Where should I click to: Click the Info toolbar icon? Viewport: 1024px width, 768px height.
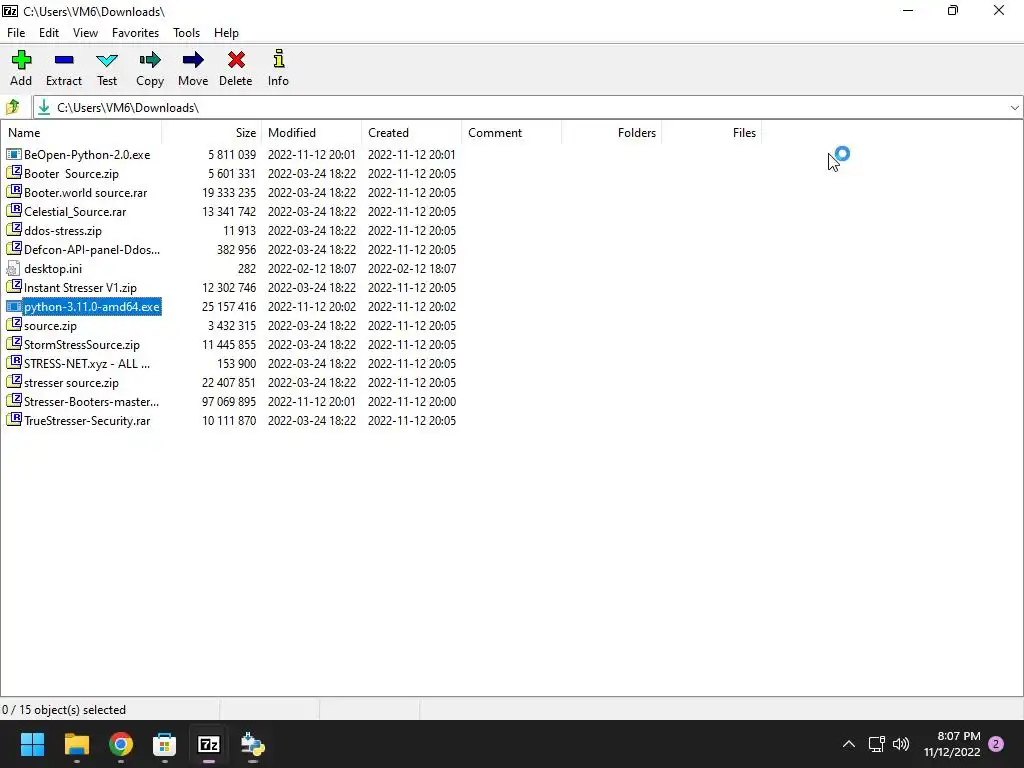coord(279,59)
